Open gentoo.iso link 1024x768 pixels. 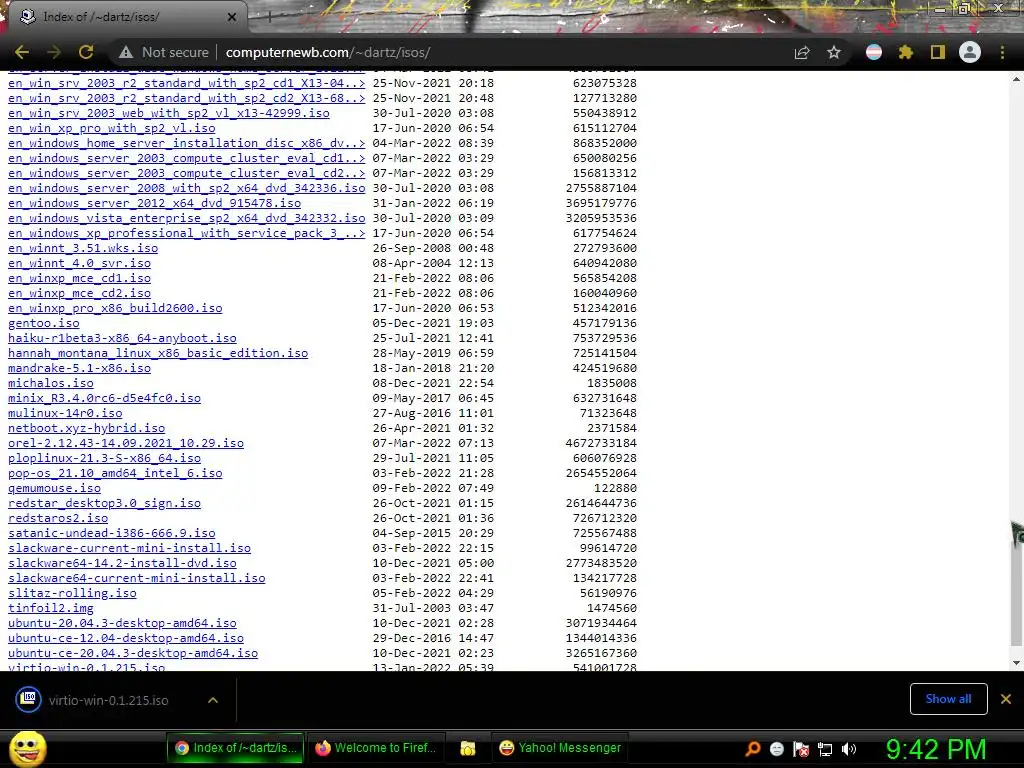pyautogui.click(x=44, y=323)
